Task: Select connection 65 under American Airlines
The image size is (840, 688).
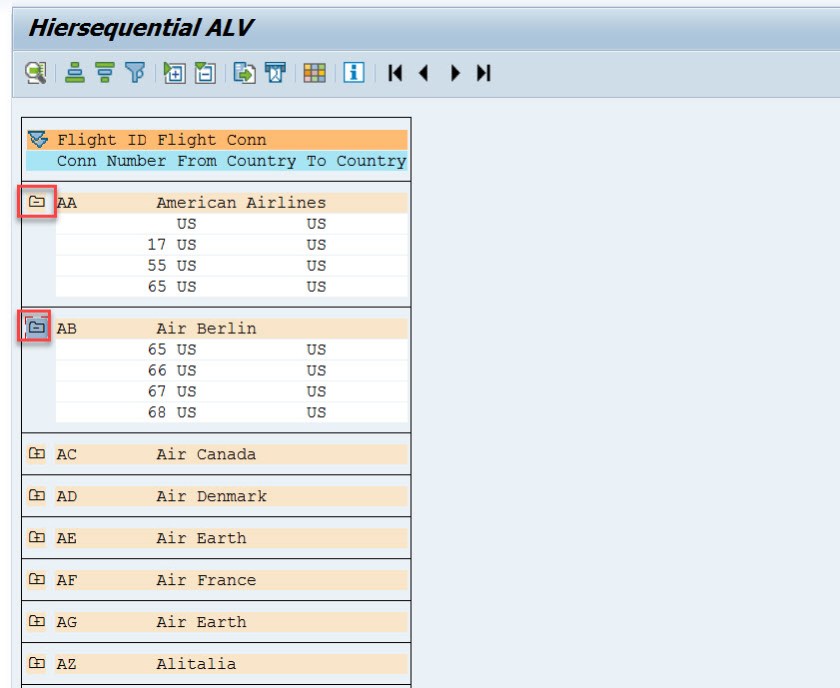Action: click(x=156, y=287)
